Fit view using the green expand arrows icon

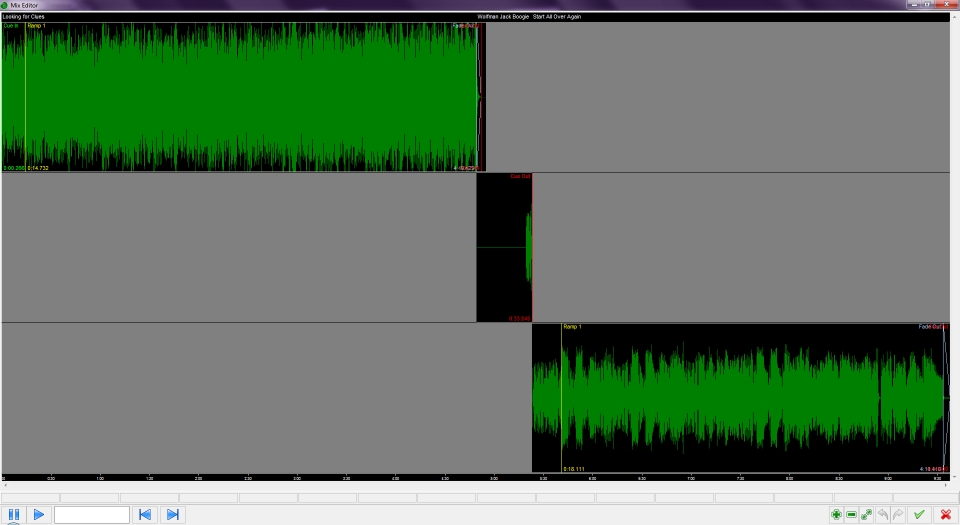coord(867,515)
